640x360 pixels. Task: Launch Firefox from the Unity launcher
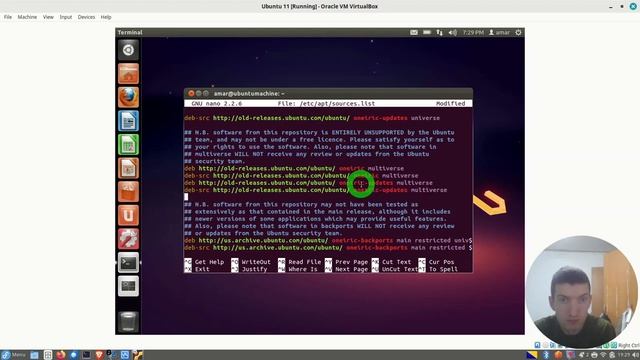coord(128,97)
